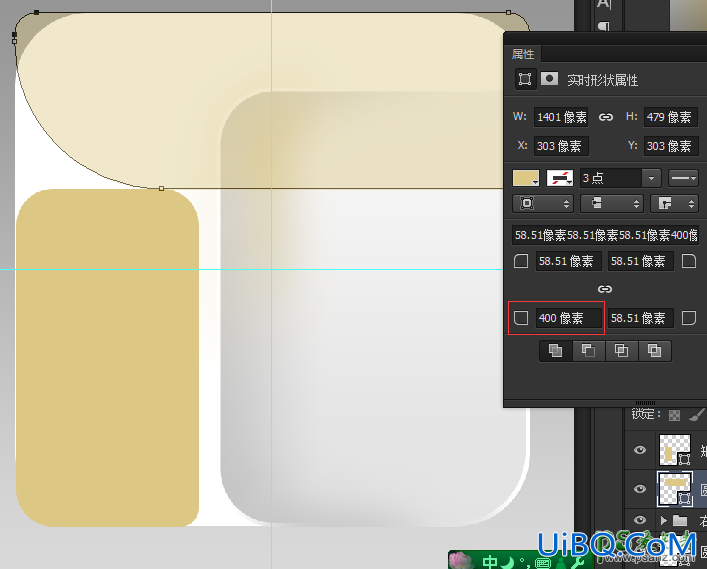707x569 pixels.
Task: Click the mask icon in Properties panel
Action: tap(549, 79)
